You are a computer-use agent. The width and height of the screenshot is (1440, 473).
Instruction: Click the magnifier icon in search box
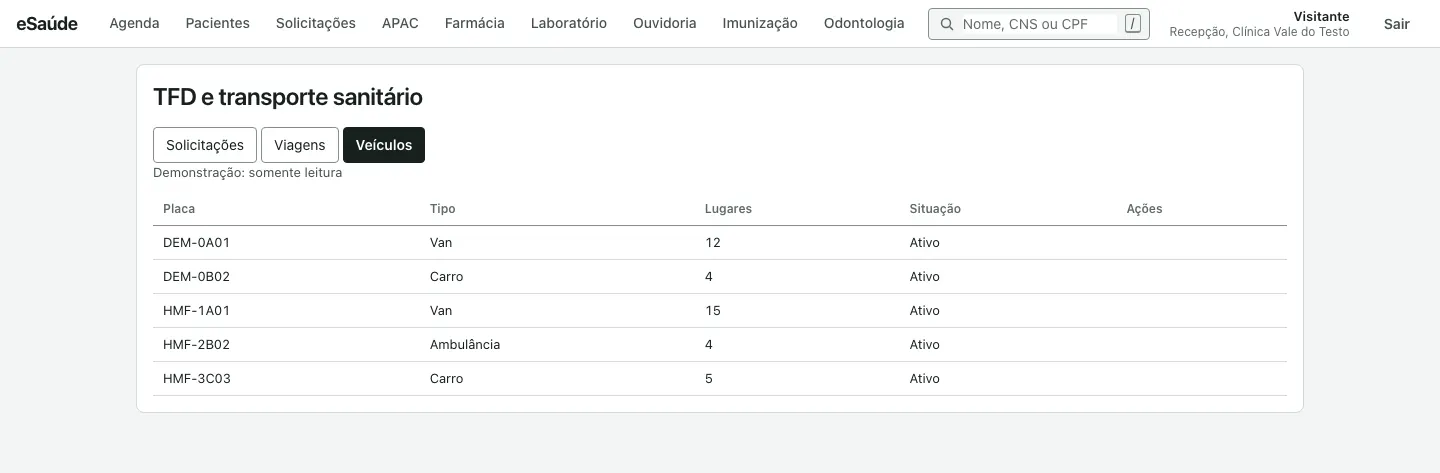point(947,24)
